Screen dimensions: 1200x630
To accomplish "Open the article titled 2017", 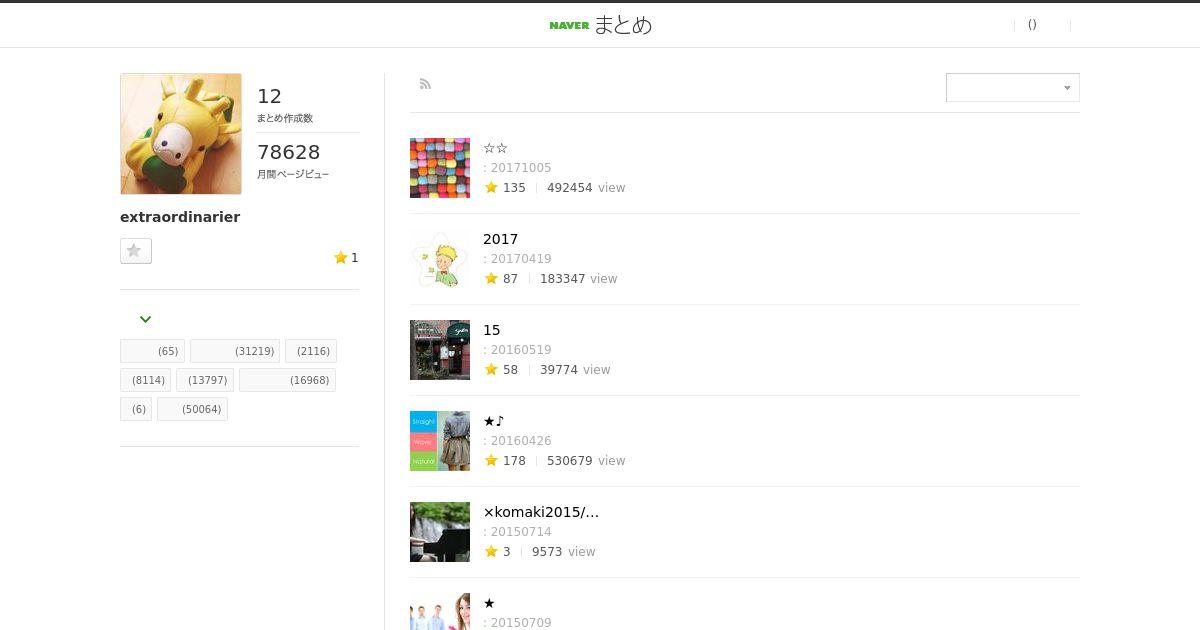I will (500, 239).
